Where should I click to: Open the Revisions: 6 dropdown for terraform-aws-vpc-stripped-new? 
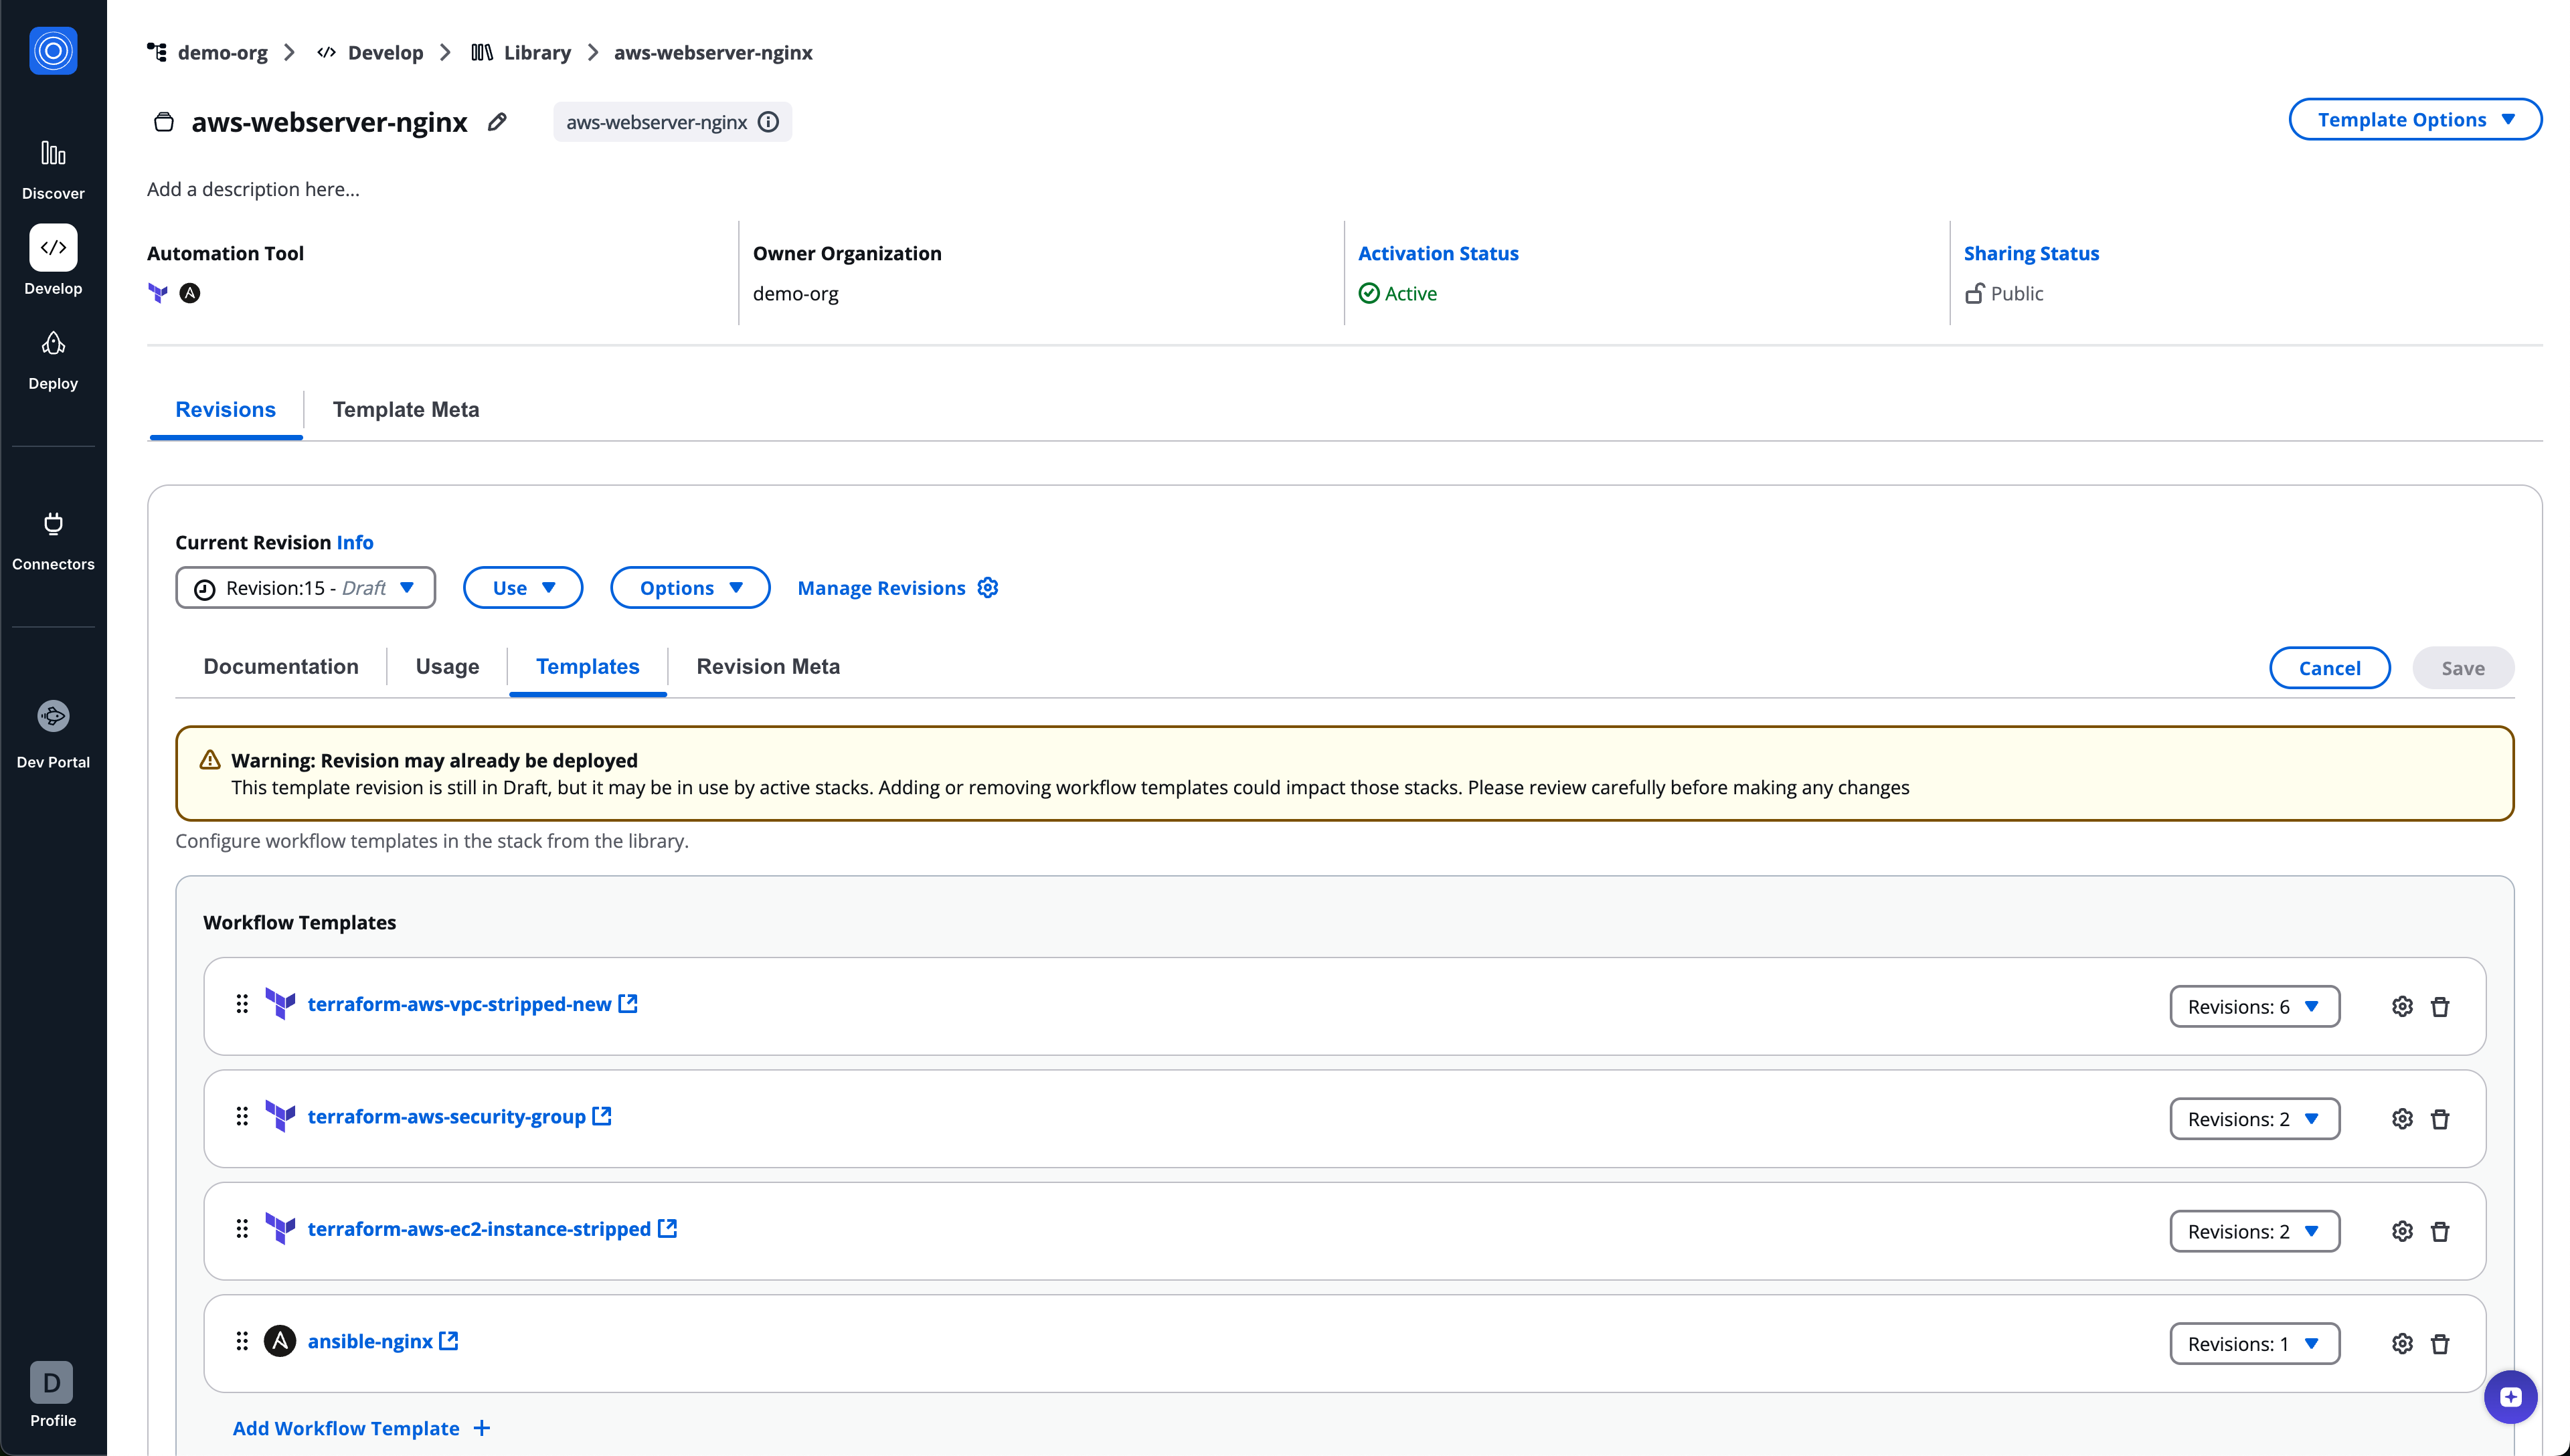pos(2251,1006)
